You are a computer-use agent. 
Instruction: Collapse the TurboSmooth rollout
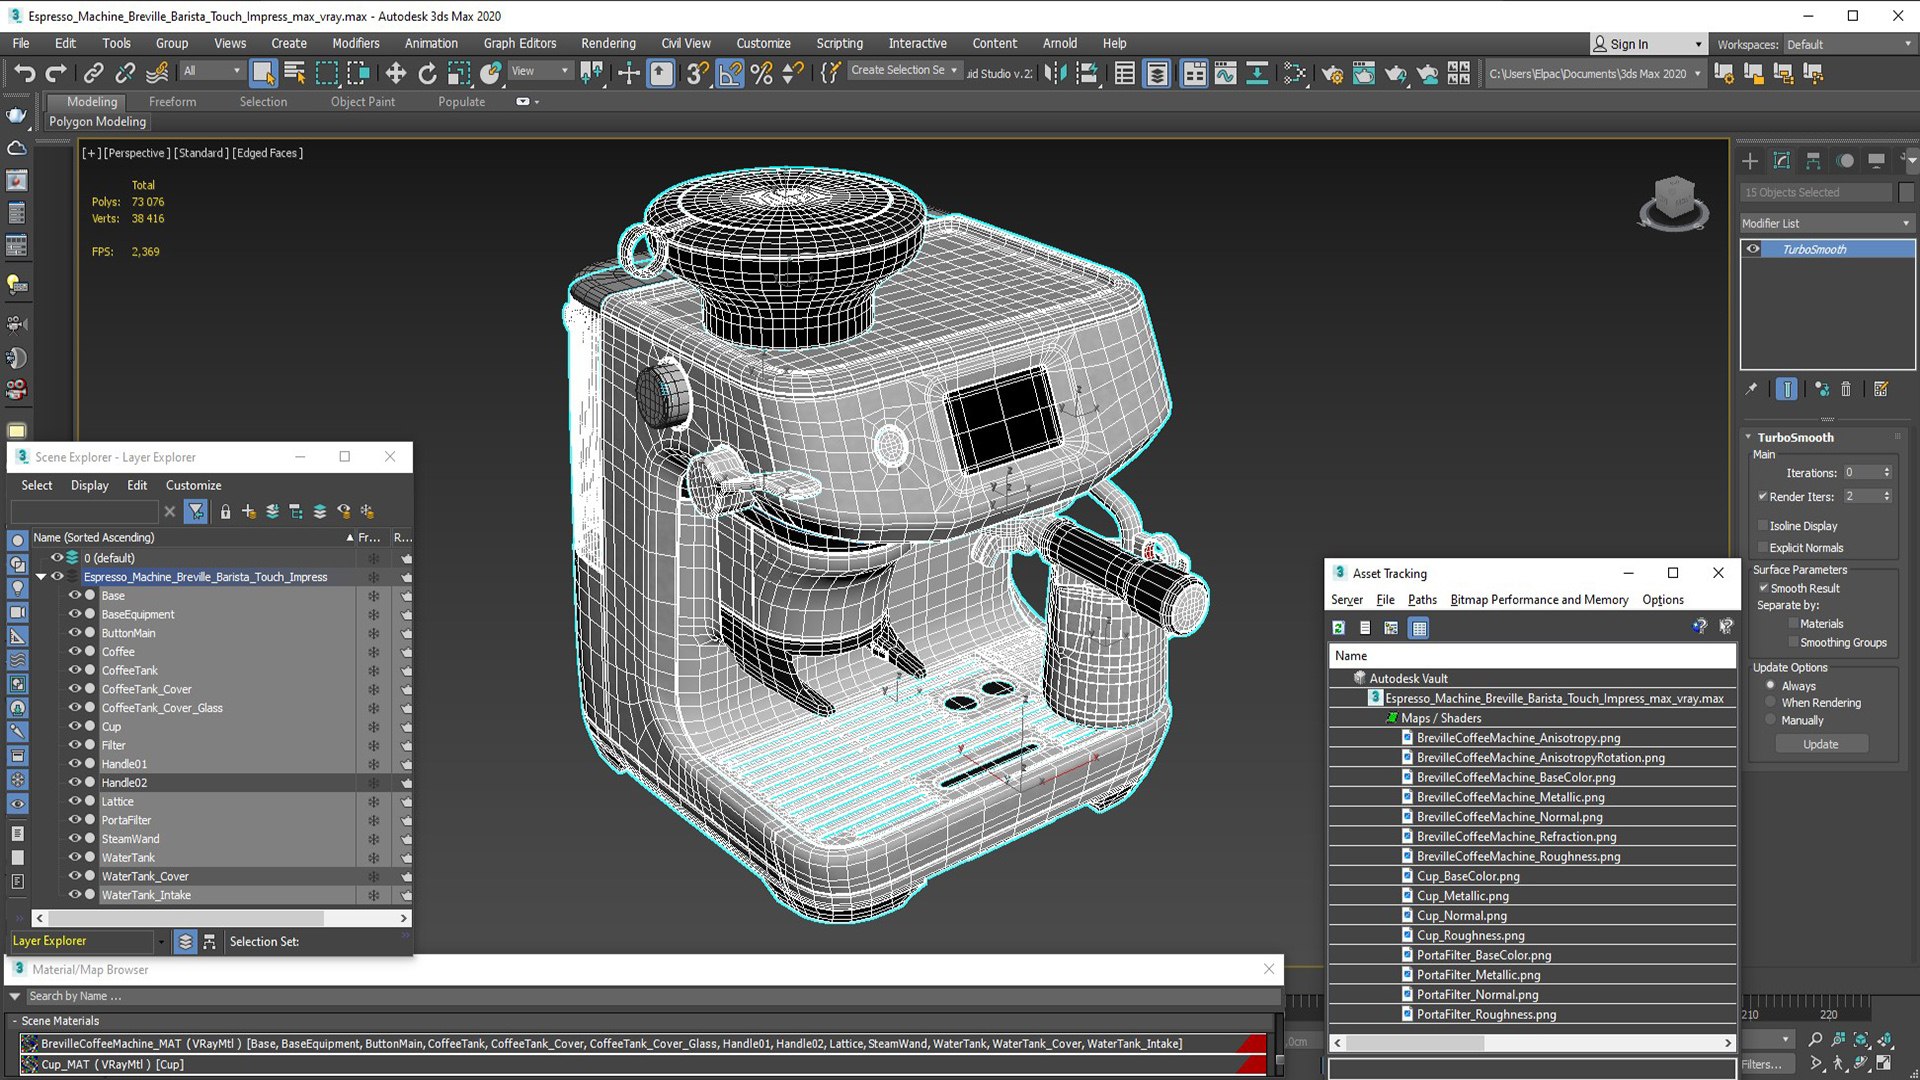pyautogui.click(x=1749, y=437)
